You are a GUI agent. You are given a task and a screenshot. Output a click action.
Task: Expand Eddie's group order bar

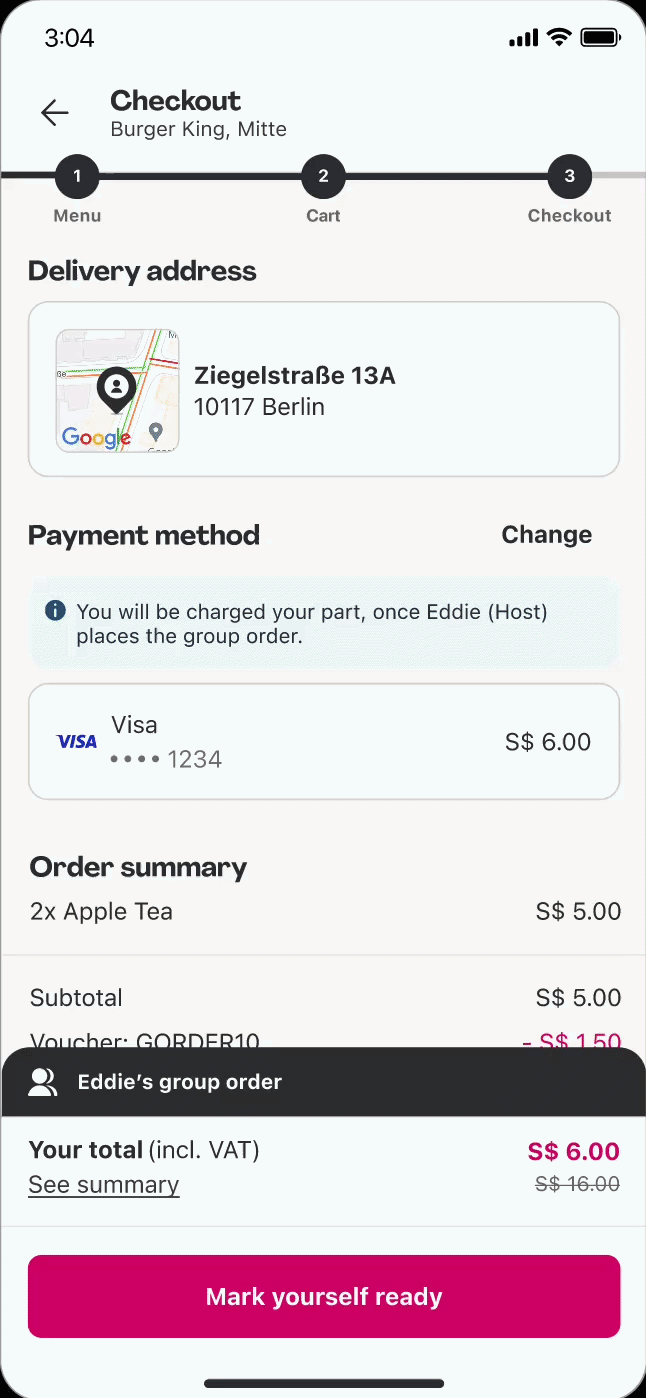pyautogui.click(x=323, y=1082)
